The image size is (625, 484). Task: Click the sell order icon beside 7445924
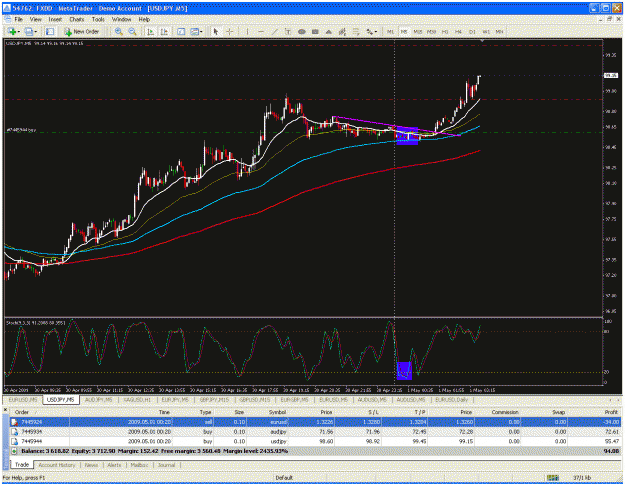(14, 422)
